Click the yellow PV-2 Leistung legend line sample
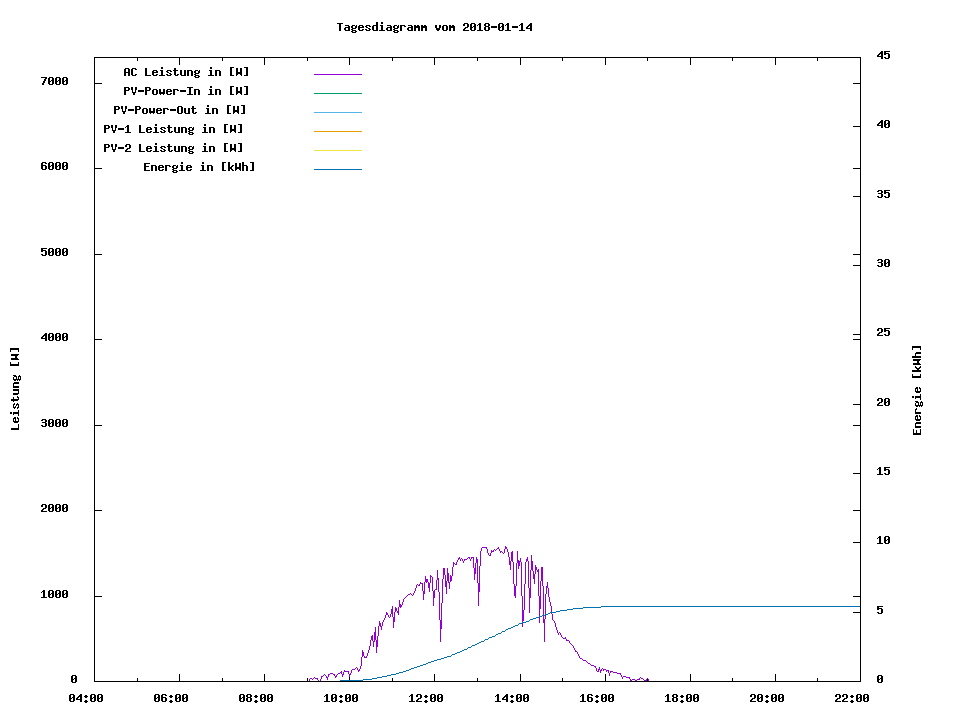 point(337,150)
